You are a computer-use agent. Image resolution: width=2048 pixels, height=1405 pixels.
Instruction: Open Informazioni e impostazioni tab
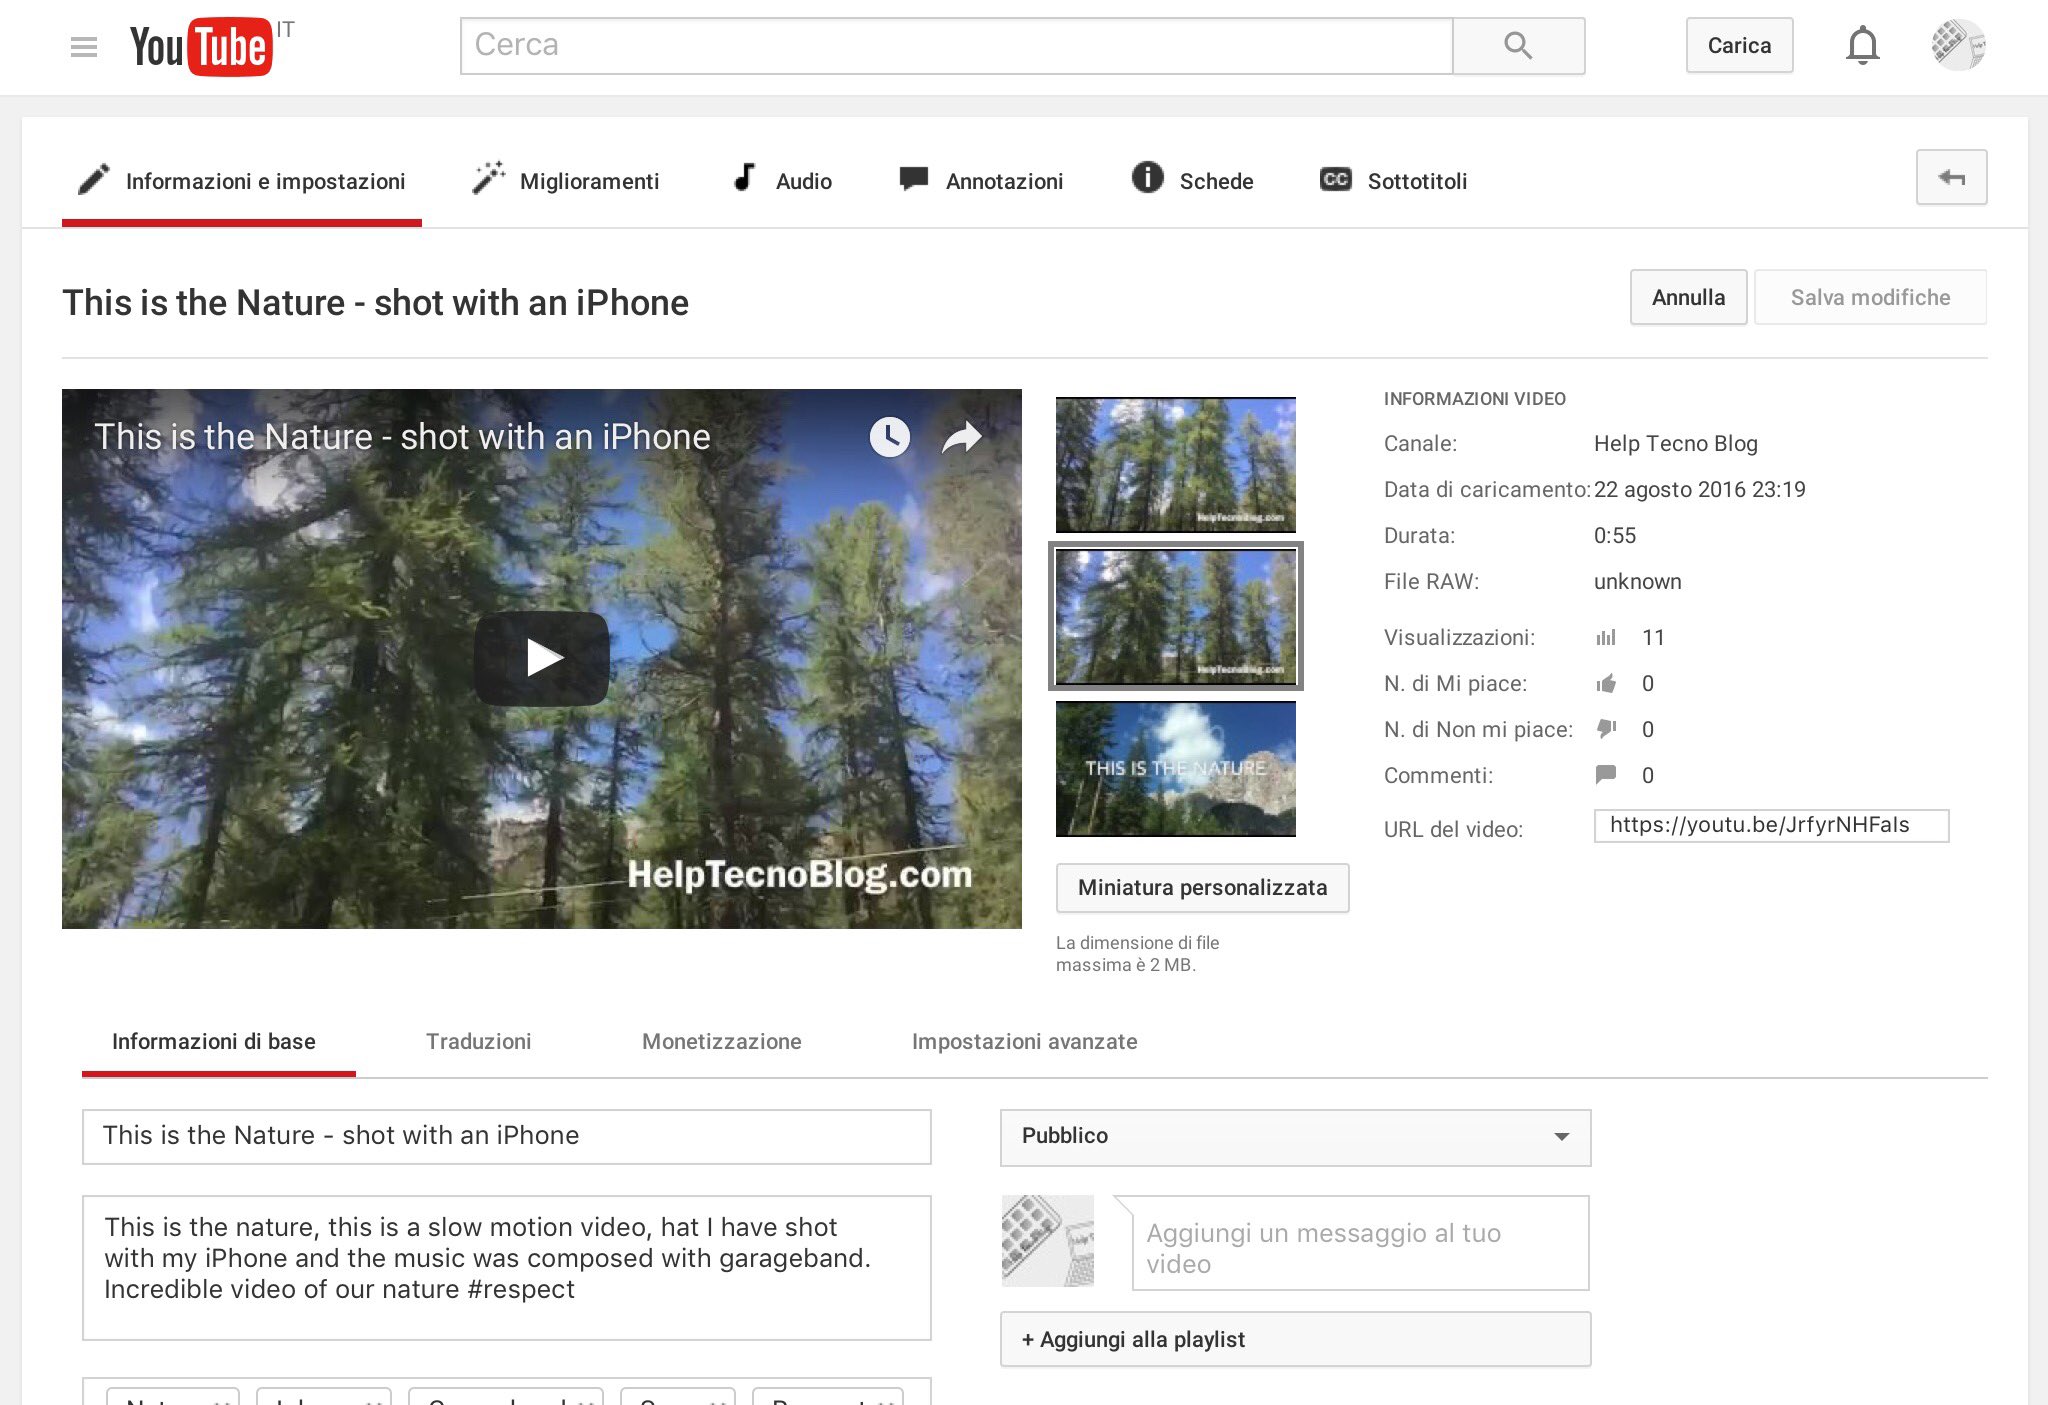(242, 181)
